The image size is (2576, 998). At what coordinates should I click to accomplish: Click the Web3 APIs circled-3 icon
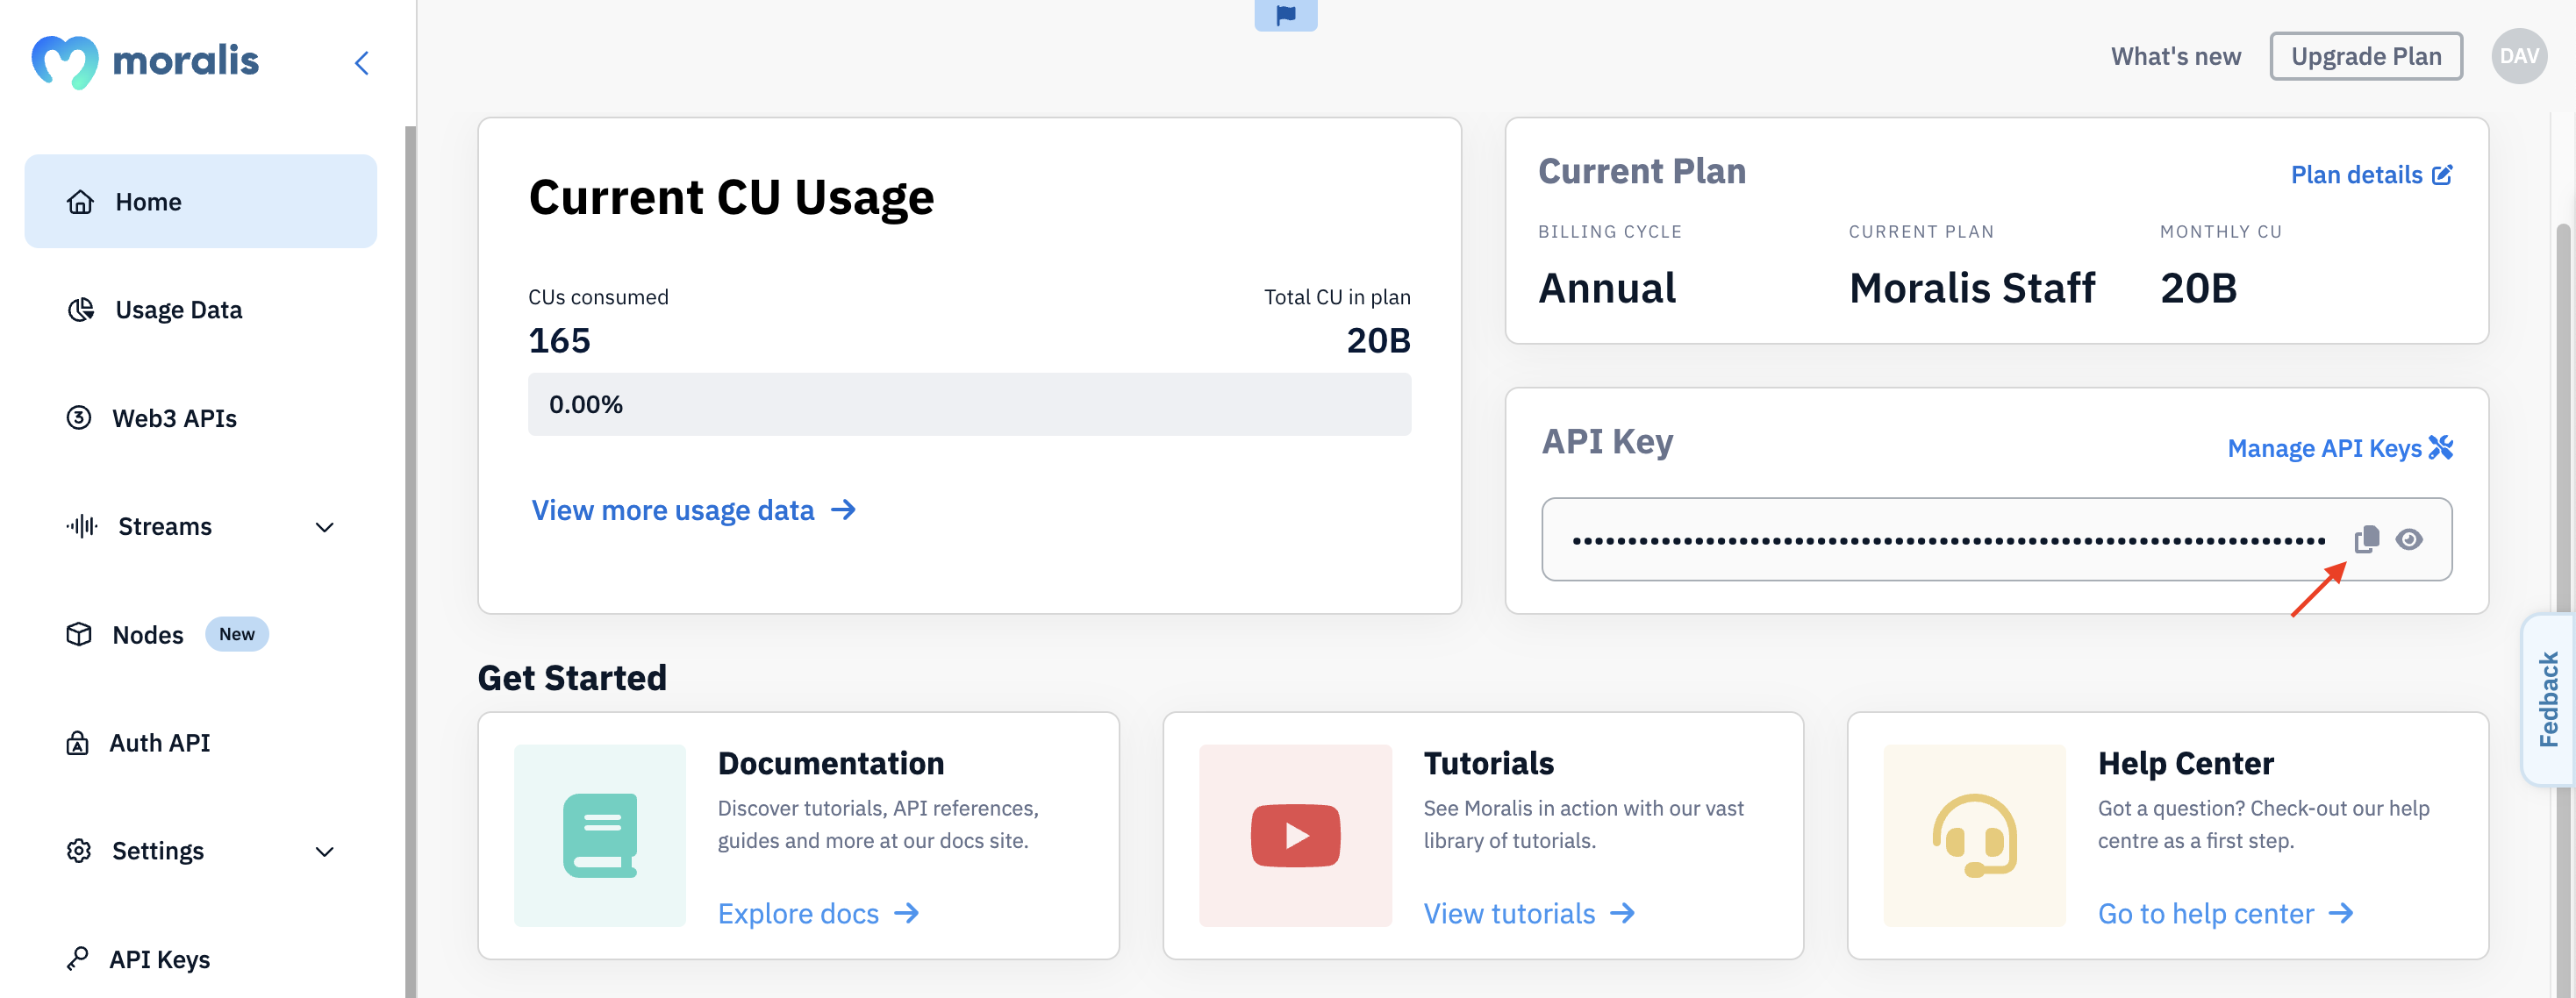[79, 417]
